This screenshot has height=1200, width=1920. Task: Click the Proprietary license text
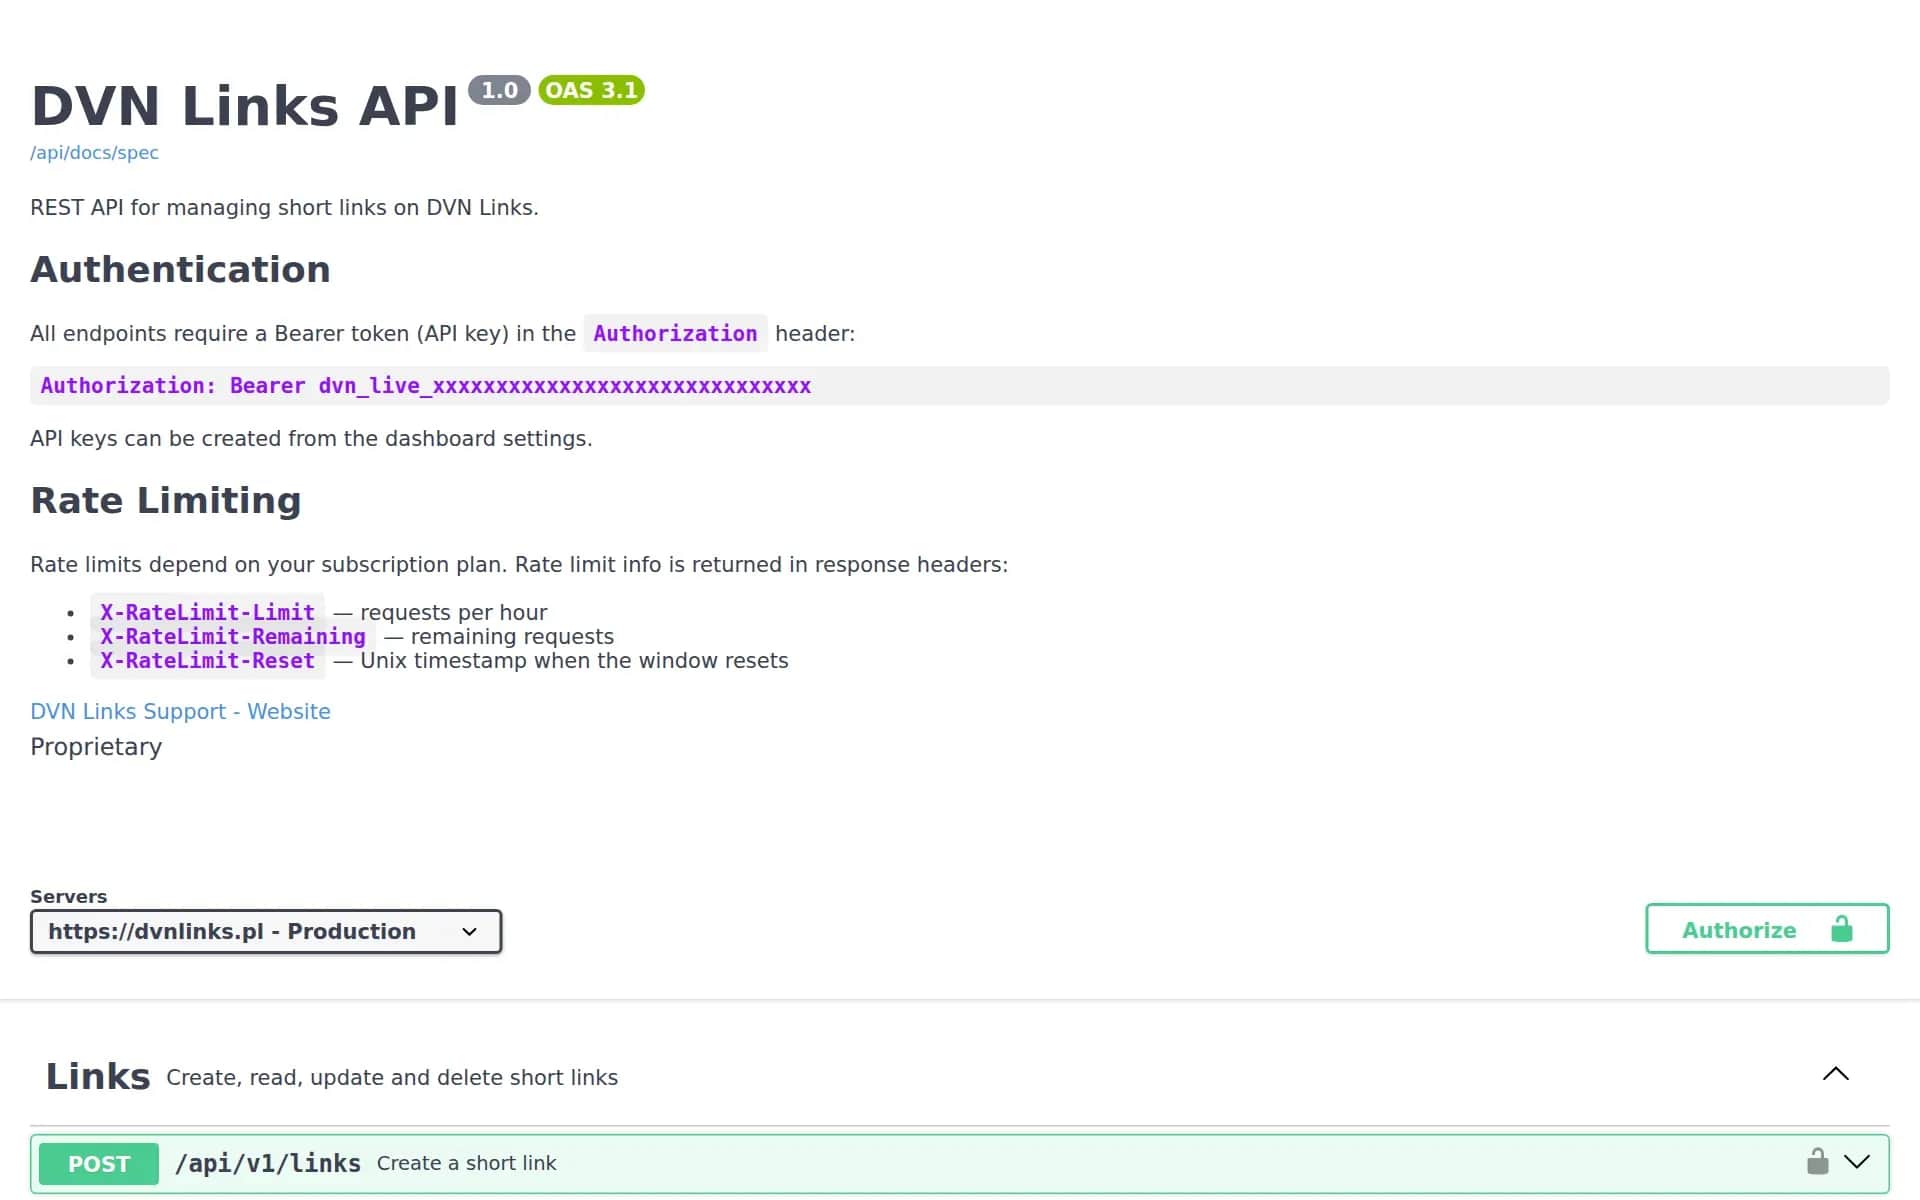(x=96, y=747)
